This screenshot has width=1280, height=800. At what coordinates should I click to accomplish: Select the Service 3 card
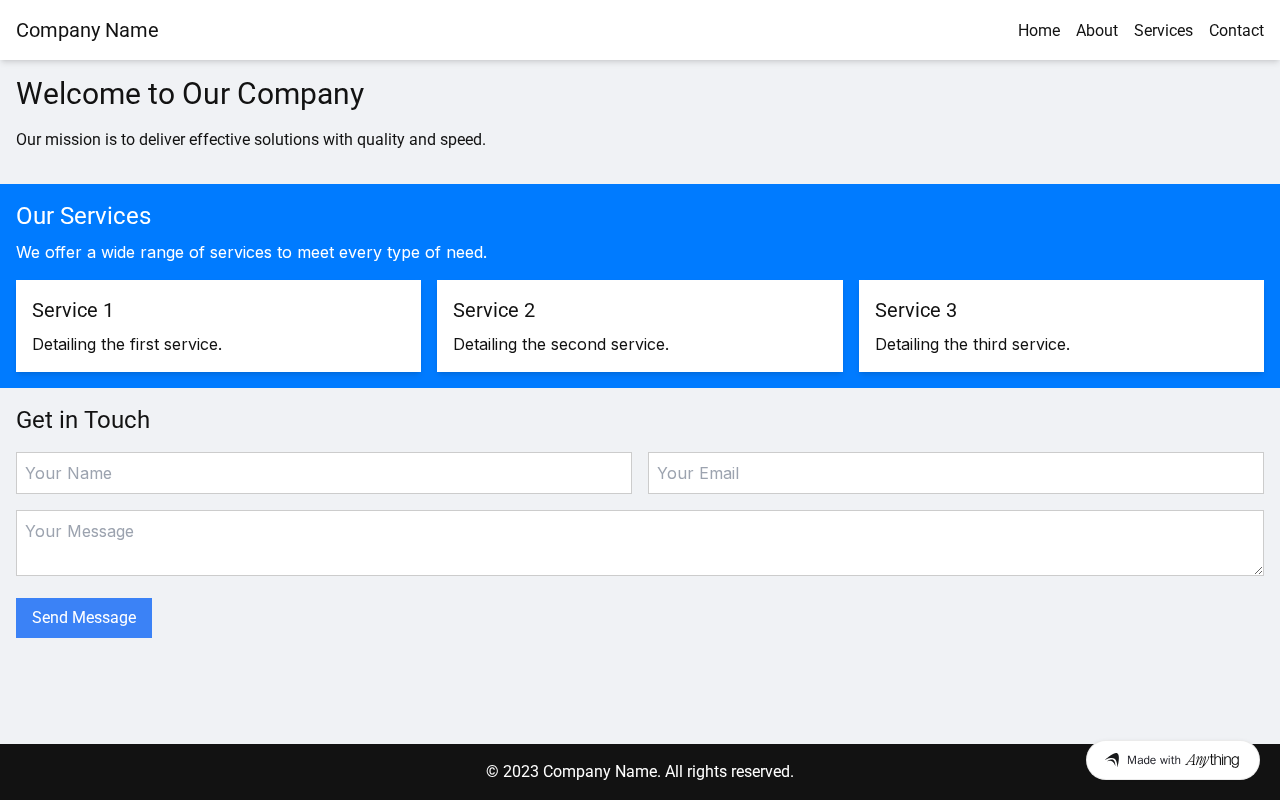pos(1061,326)
